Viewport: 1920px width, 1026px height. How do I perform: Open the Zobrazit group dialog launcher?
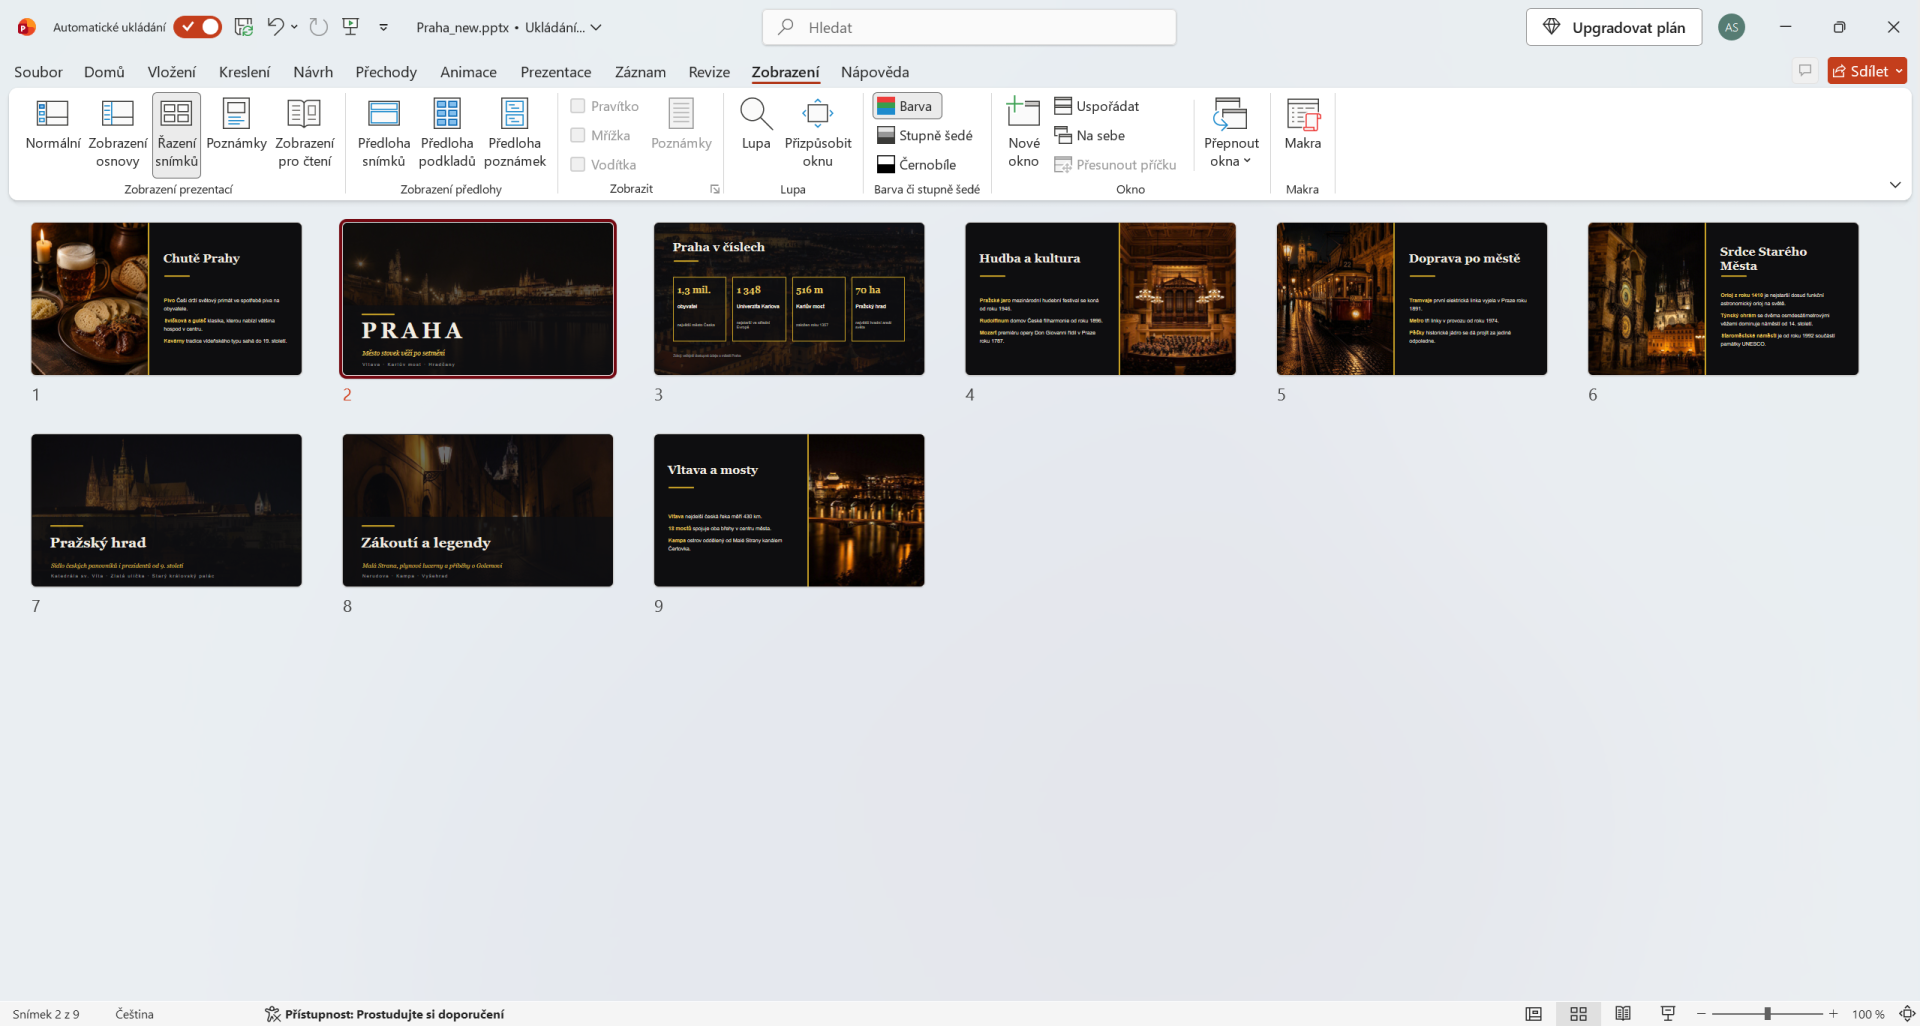click(x=715, y=189)
